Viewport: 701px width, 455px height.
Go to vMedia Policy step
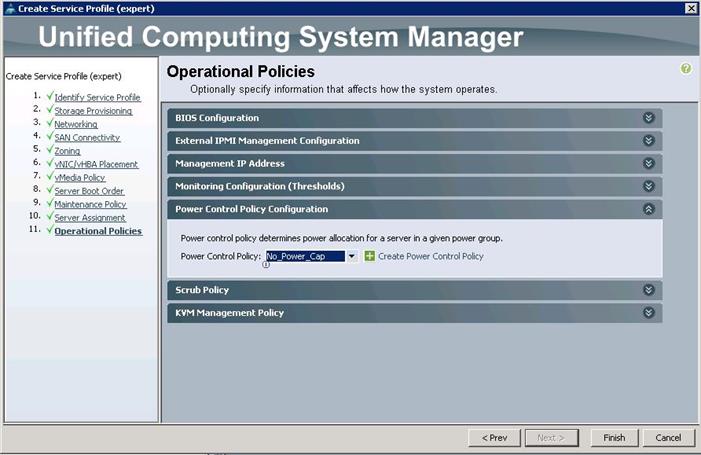[80, 178]
